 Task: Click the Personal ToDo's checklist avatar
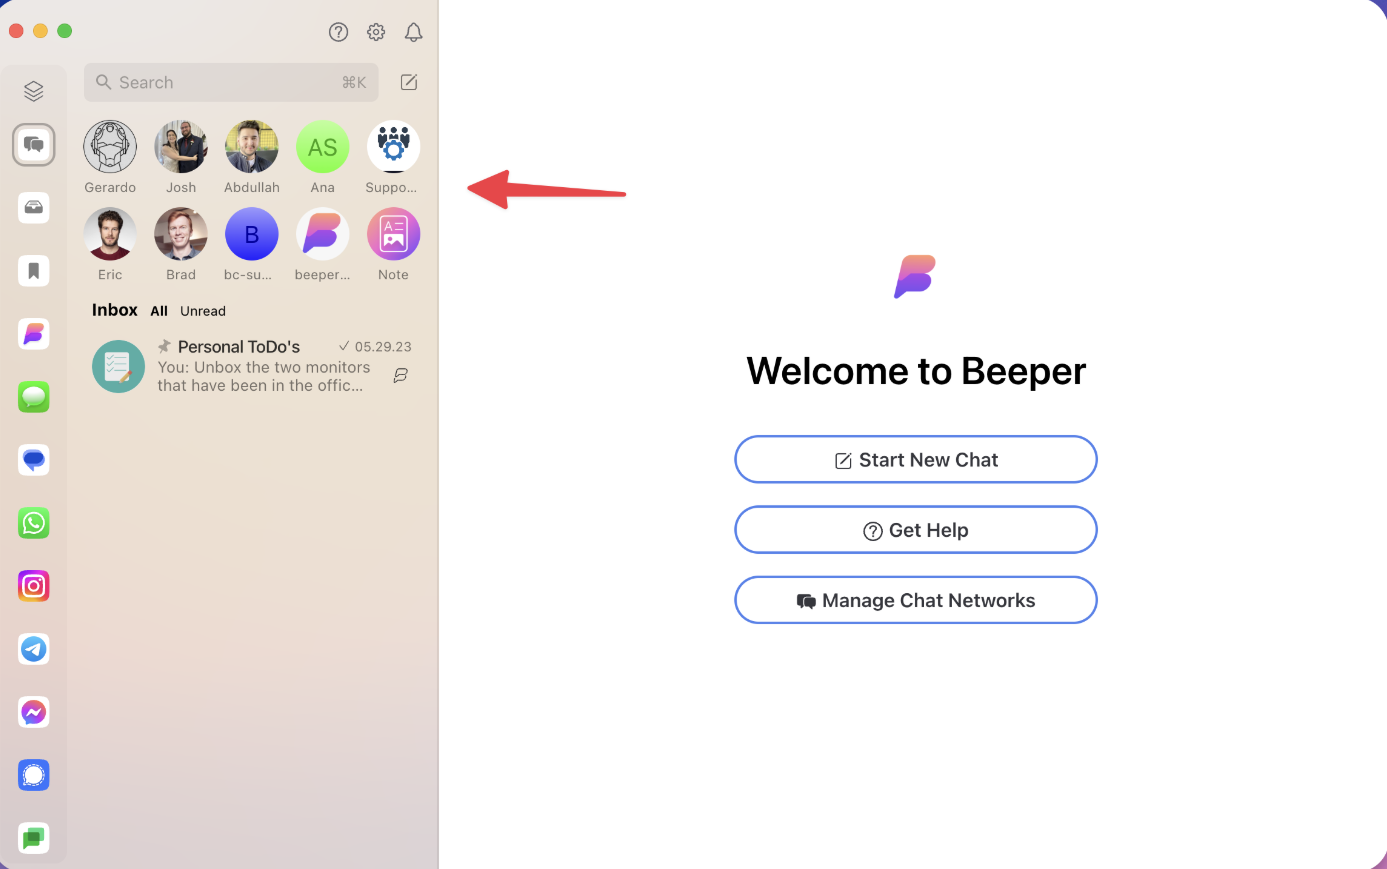(x=118, y=366)
